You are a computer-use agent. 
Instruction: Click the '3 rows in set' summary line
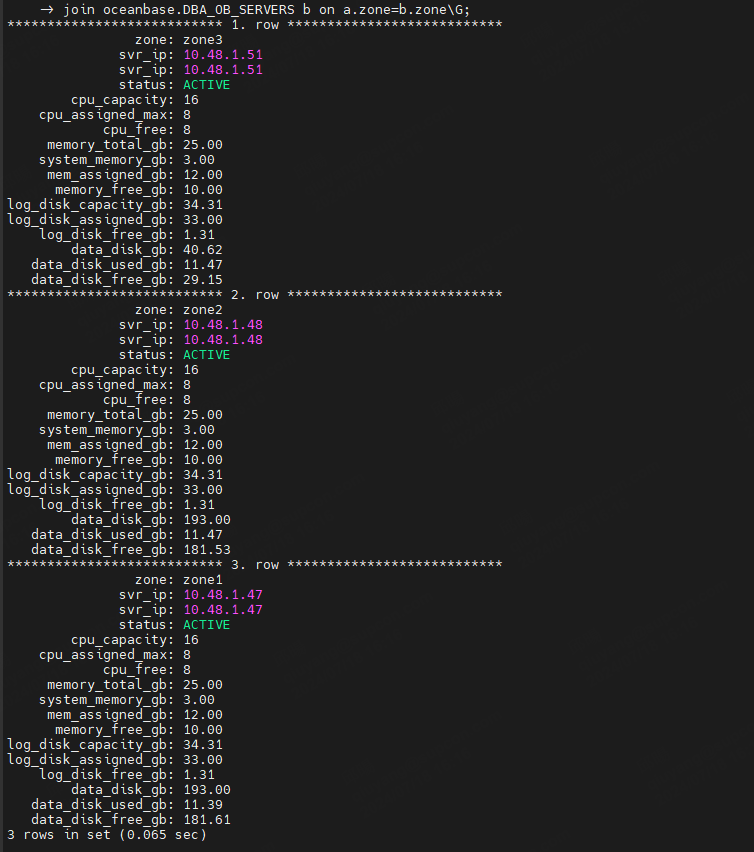107,835
